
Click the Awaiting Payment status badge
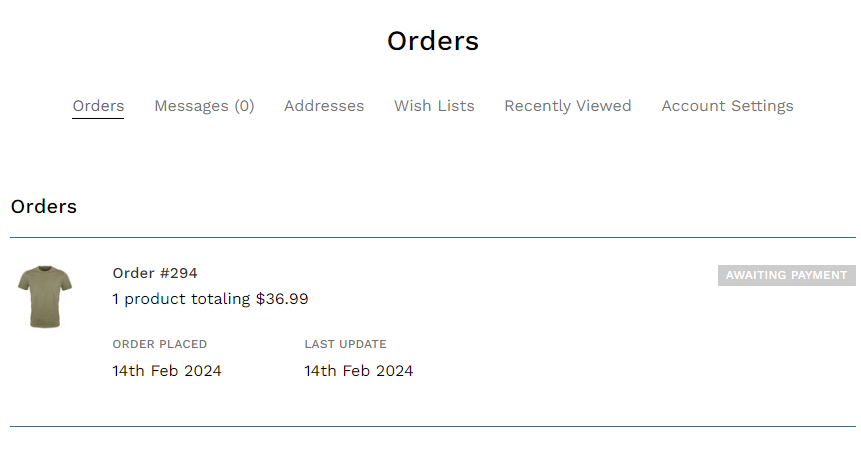[786, 276]
